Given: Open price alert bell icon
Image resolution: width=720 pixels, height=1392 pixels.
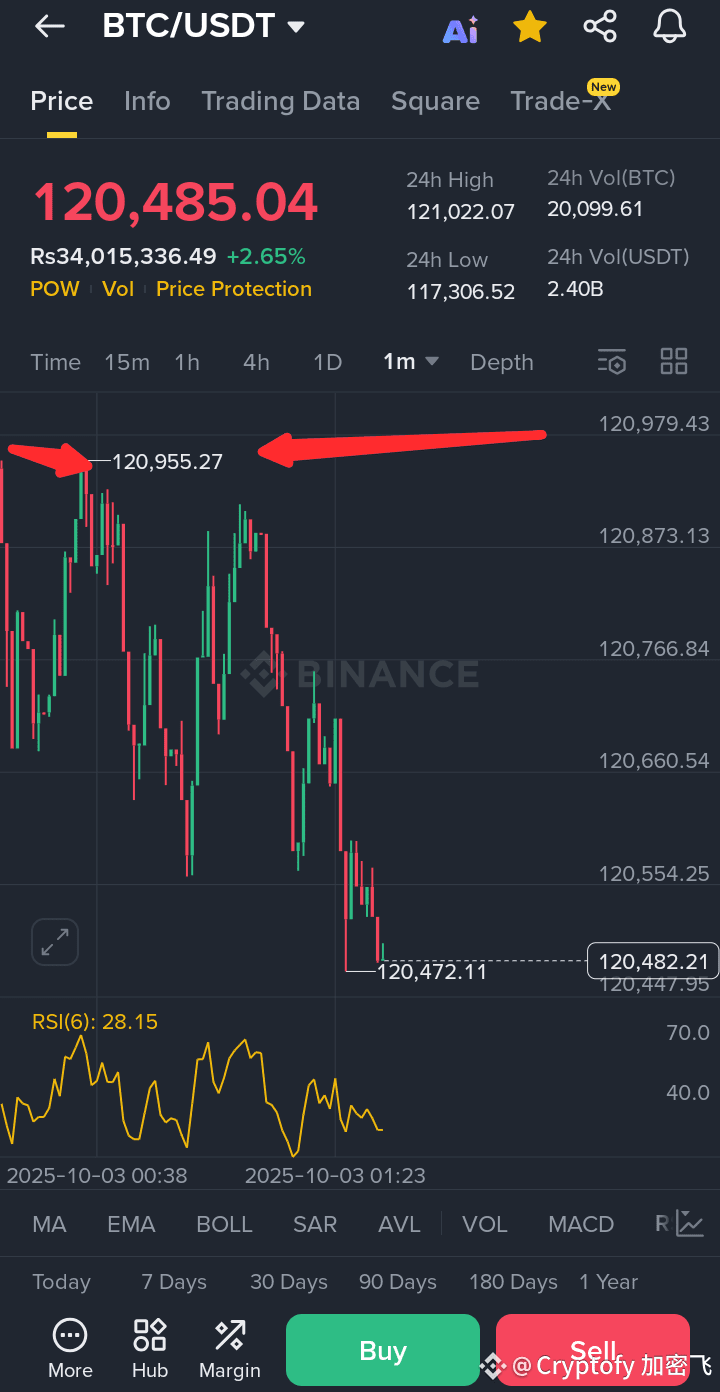Looking at the screenshot, I should pos(670,27).
